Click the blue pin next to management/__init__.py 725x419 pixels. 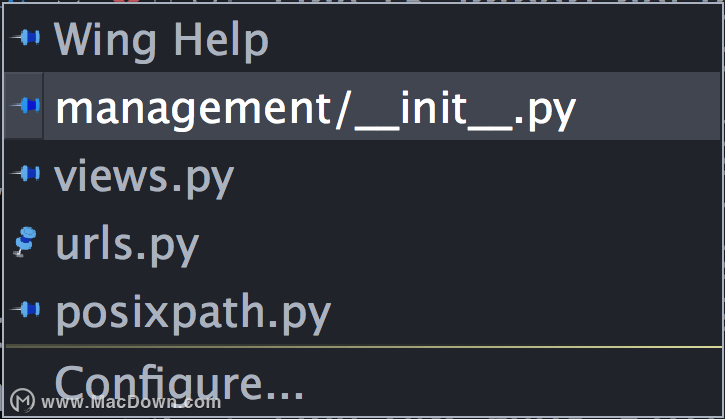coord(25,105)
